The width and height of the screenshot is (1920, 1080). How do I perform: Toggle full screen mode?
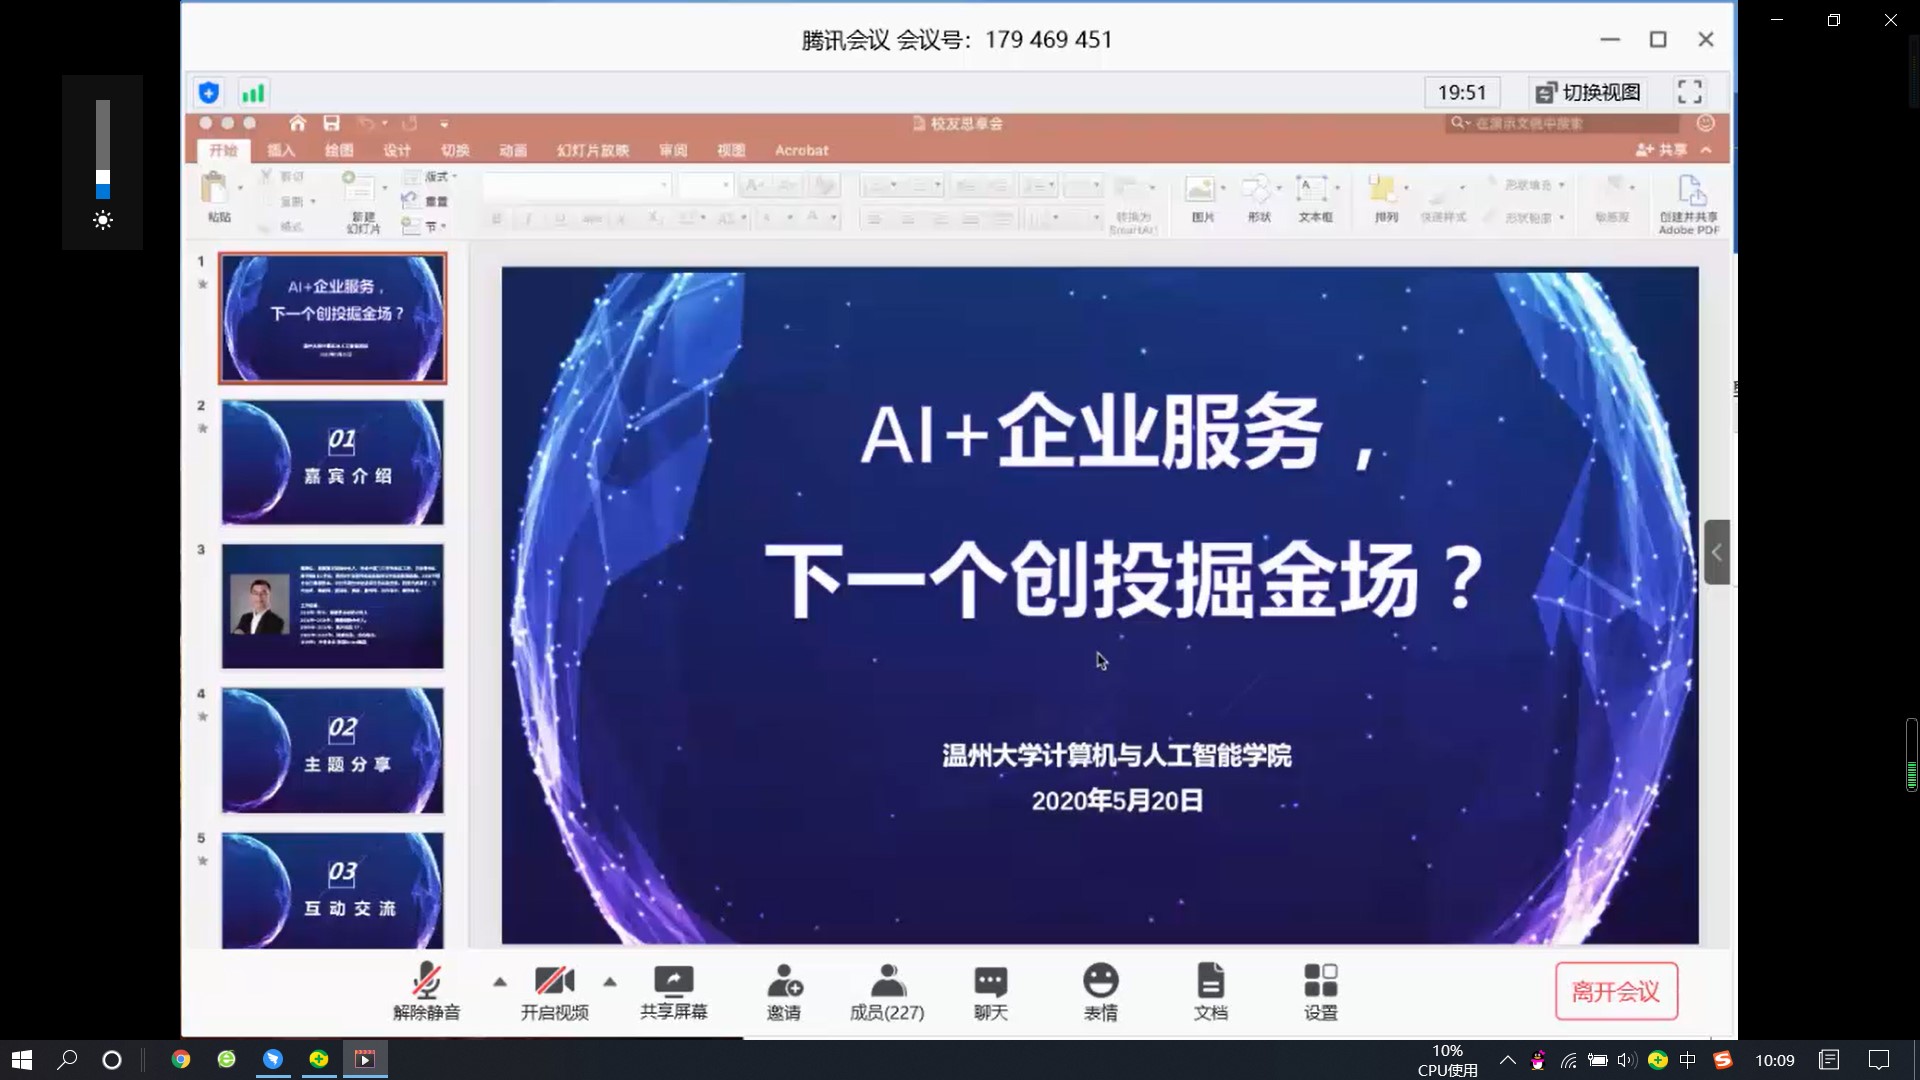tap(1689, 92)
